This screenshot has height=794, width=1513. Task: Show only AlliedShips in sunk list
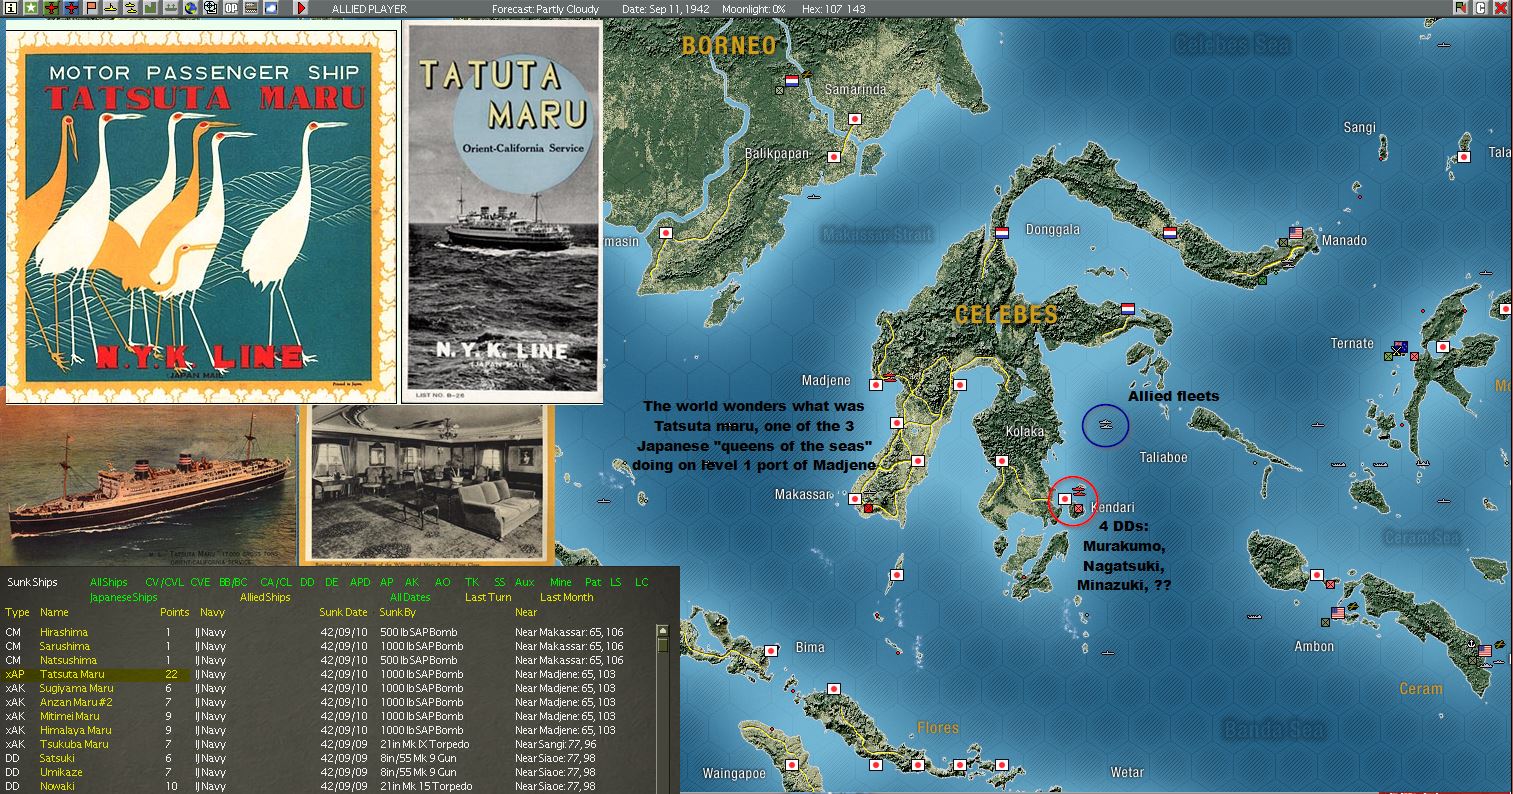tap(265, 597)
